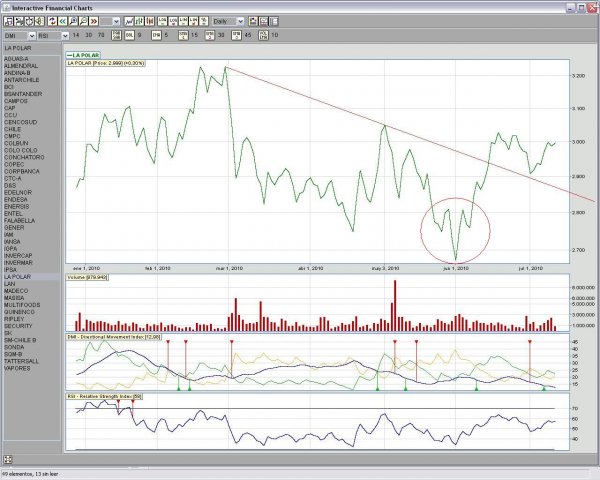Select the first LOG scale button with the green mark
The width and height of the screenshot is (600, 480).
click(162, 21)
